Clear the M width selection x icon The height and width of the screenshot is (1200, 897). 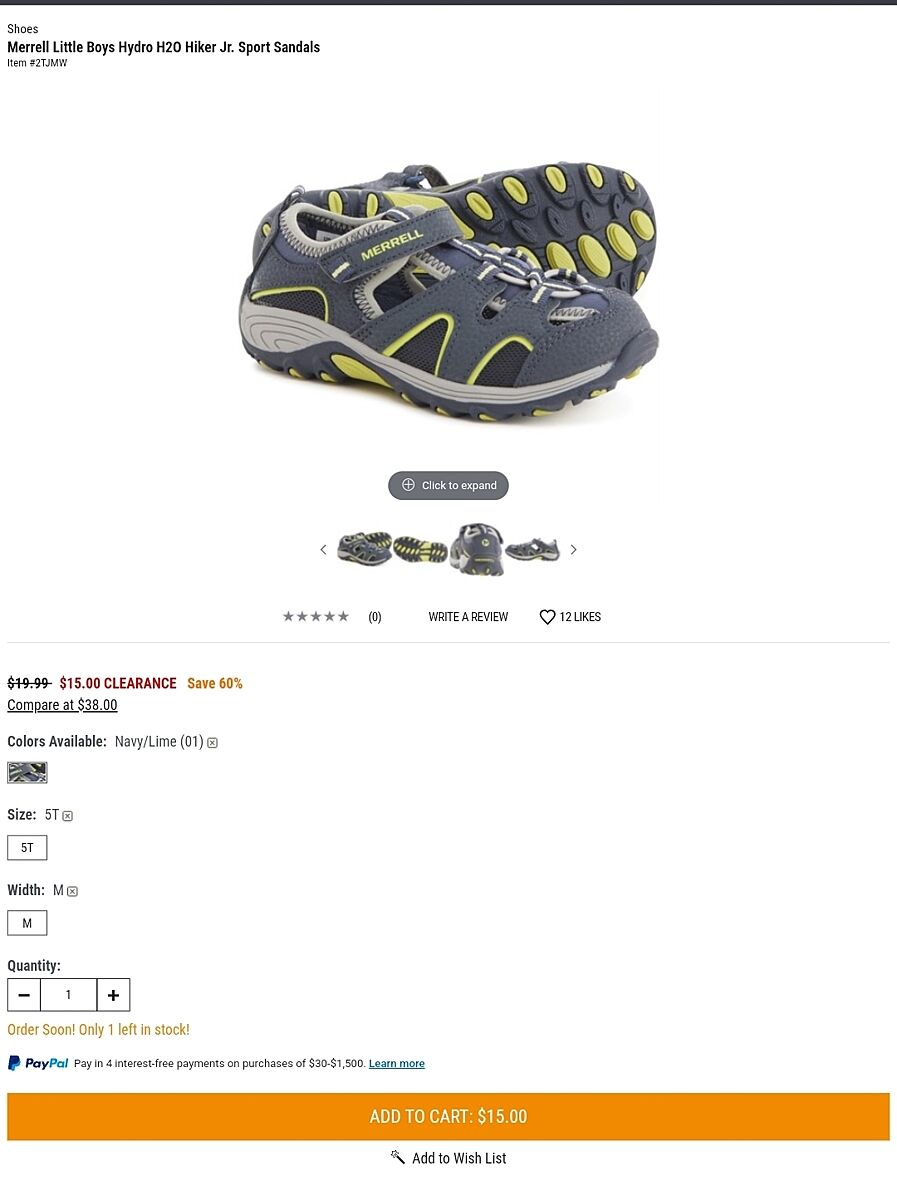click(x=72, y=891)
